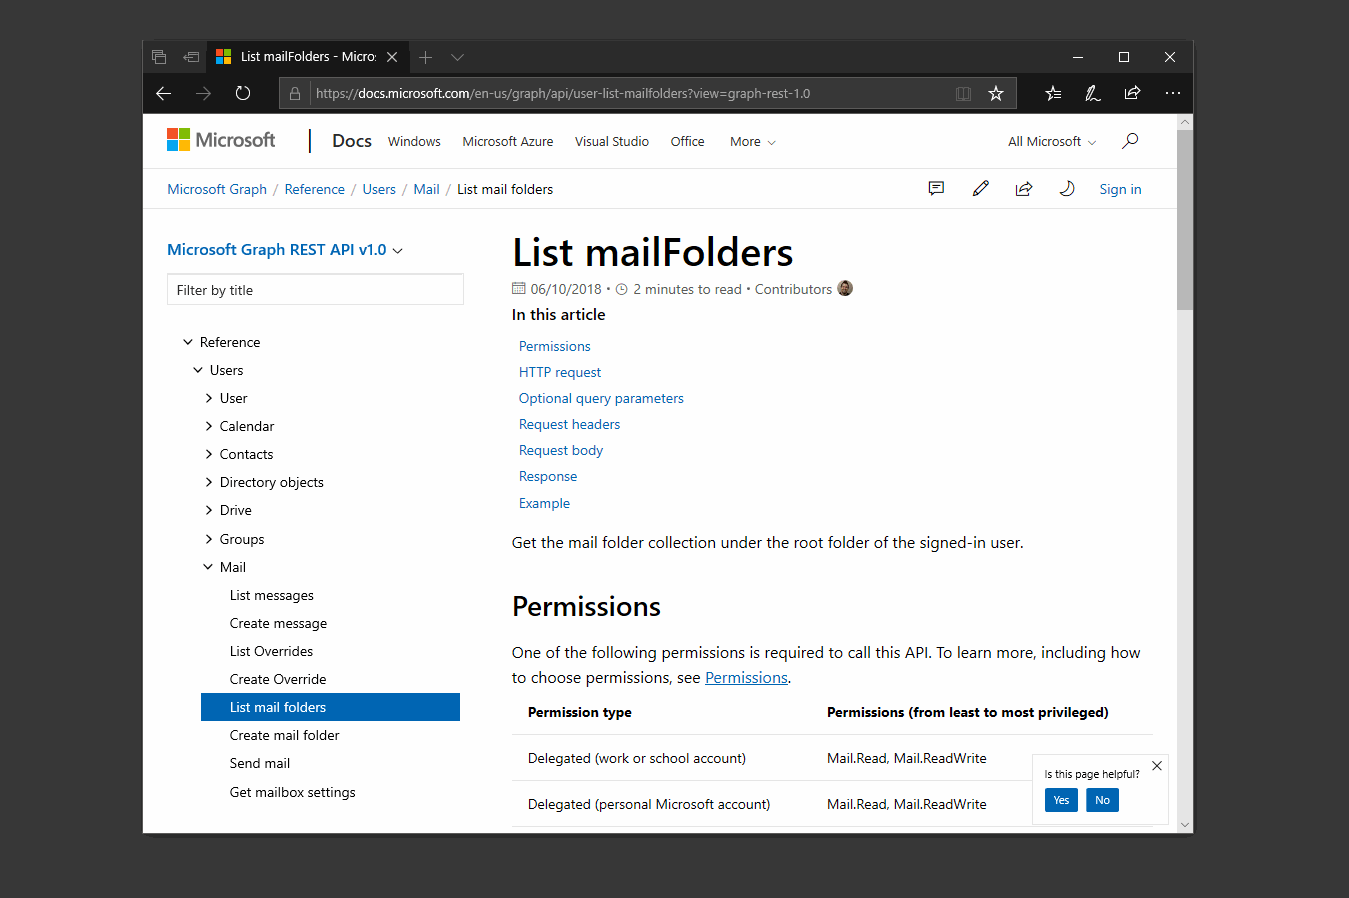Click the contributor avatar
1349x898 pixels.
[x=845, y=288]
